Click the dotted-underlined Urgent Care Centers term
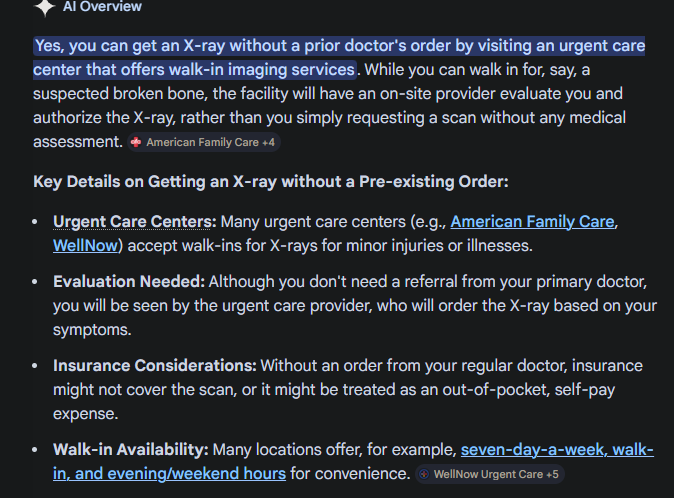 134,221
